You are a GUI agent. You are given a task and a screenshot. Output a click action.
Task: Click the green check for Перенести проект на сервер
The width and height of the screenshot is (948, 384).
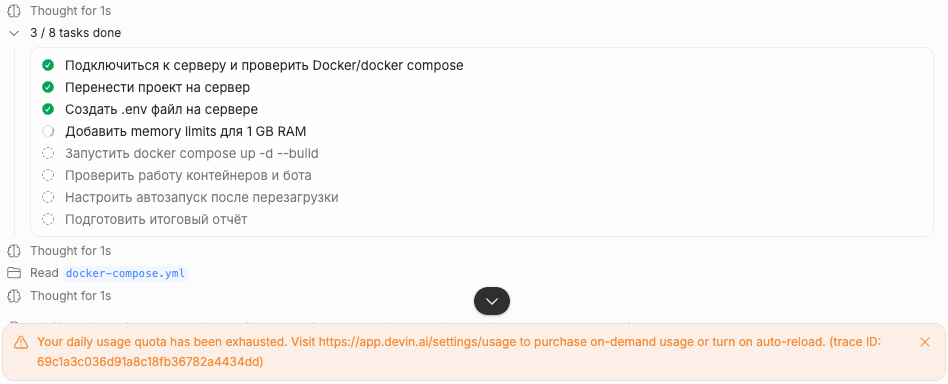[x=48, y=88]
